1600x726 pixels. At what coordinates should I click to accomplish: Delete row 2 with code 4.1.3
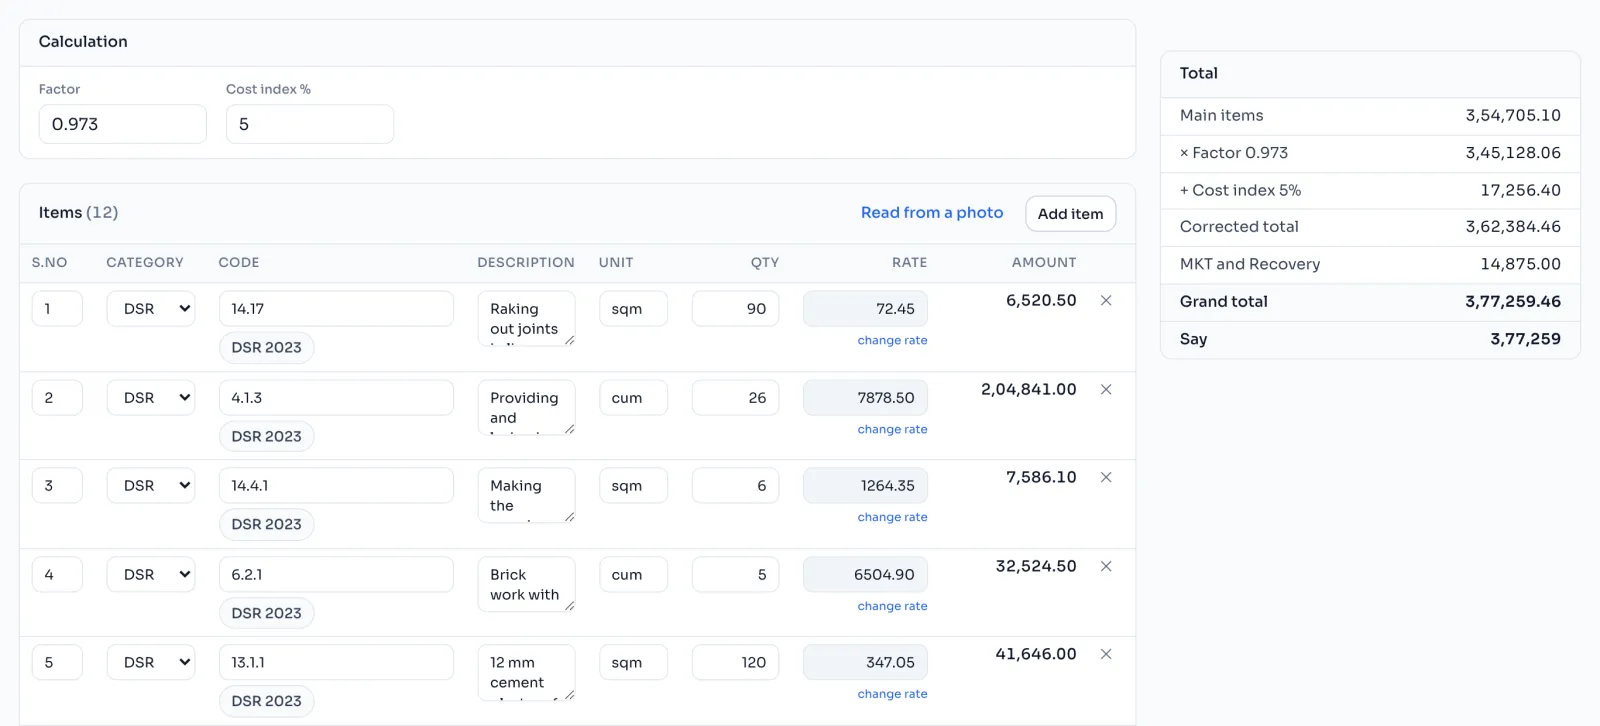click(1106, 389)
